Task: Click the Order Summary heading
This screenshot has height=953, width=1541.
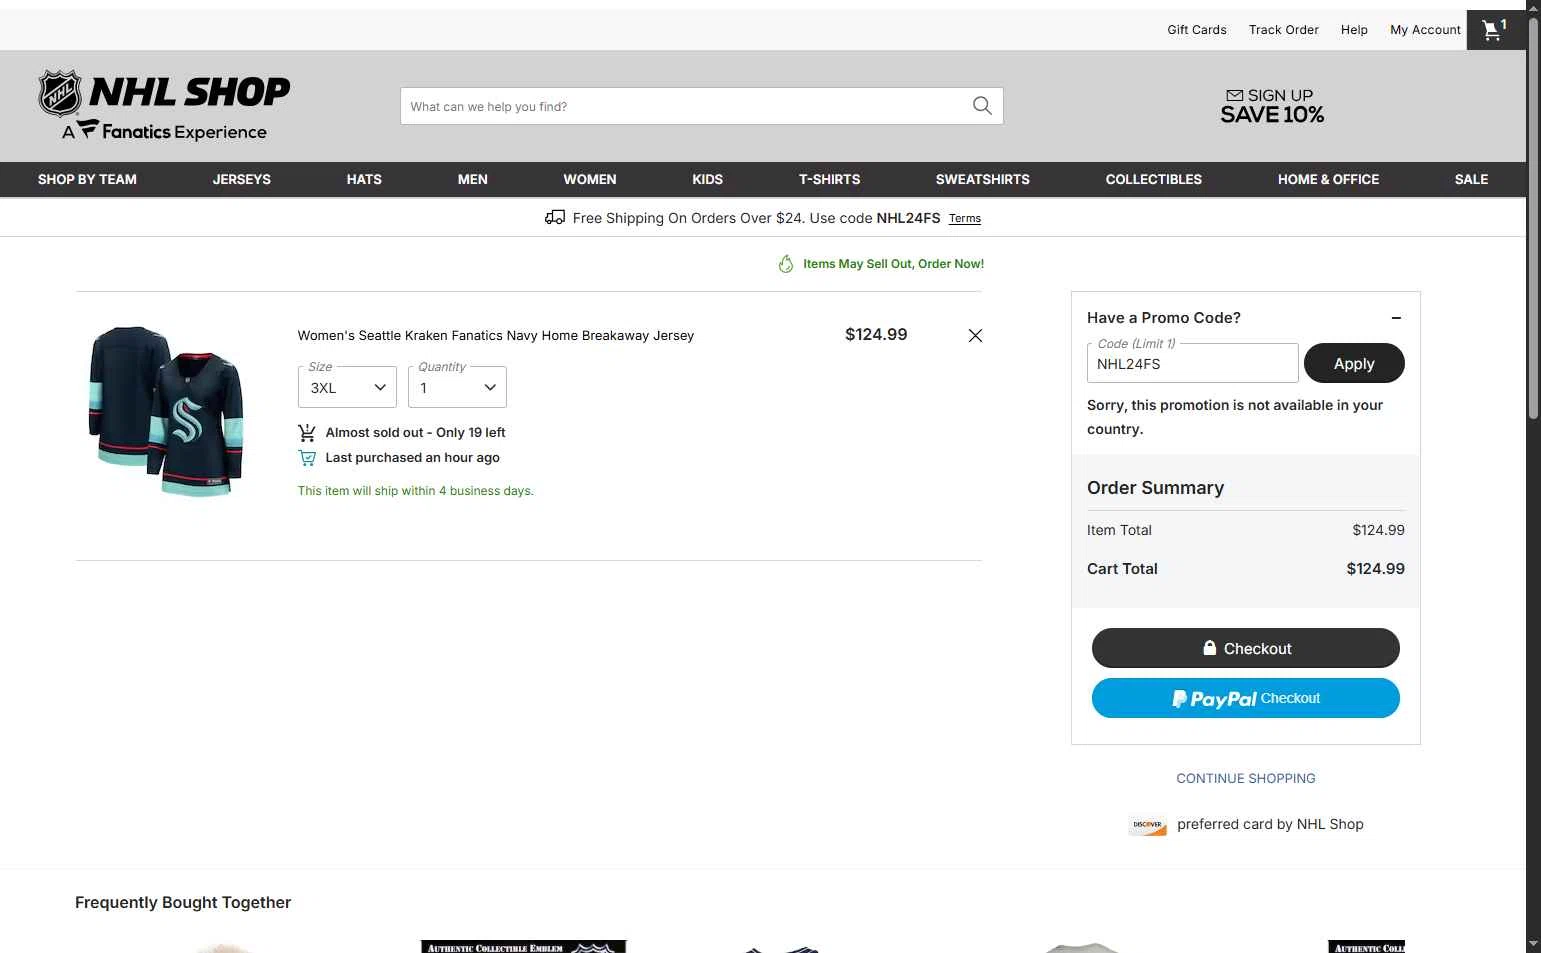Action: point(1155,488)
